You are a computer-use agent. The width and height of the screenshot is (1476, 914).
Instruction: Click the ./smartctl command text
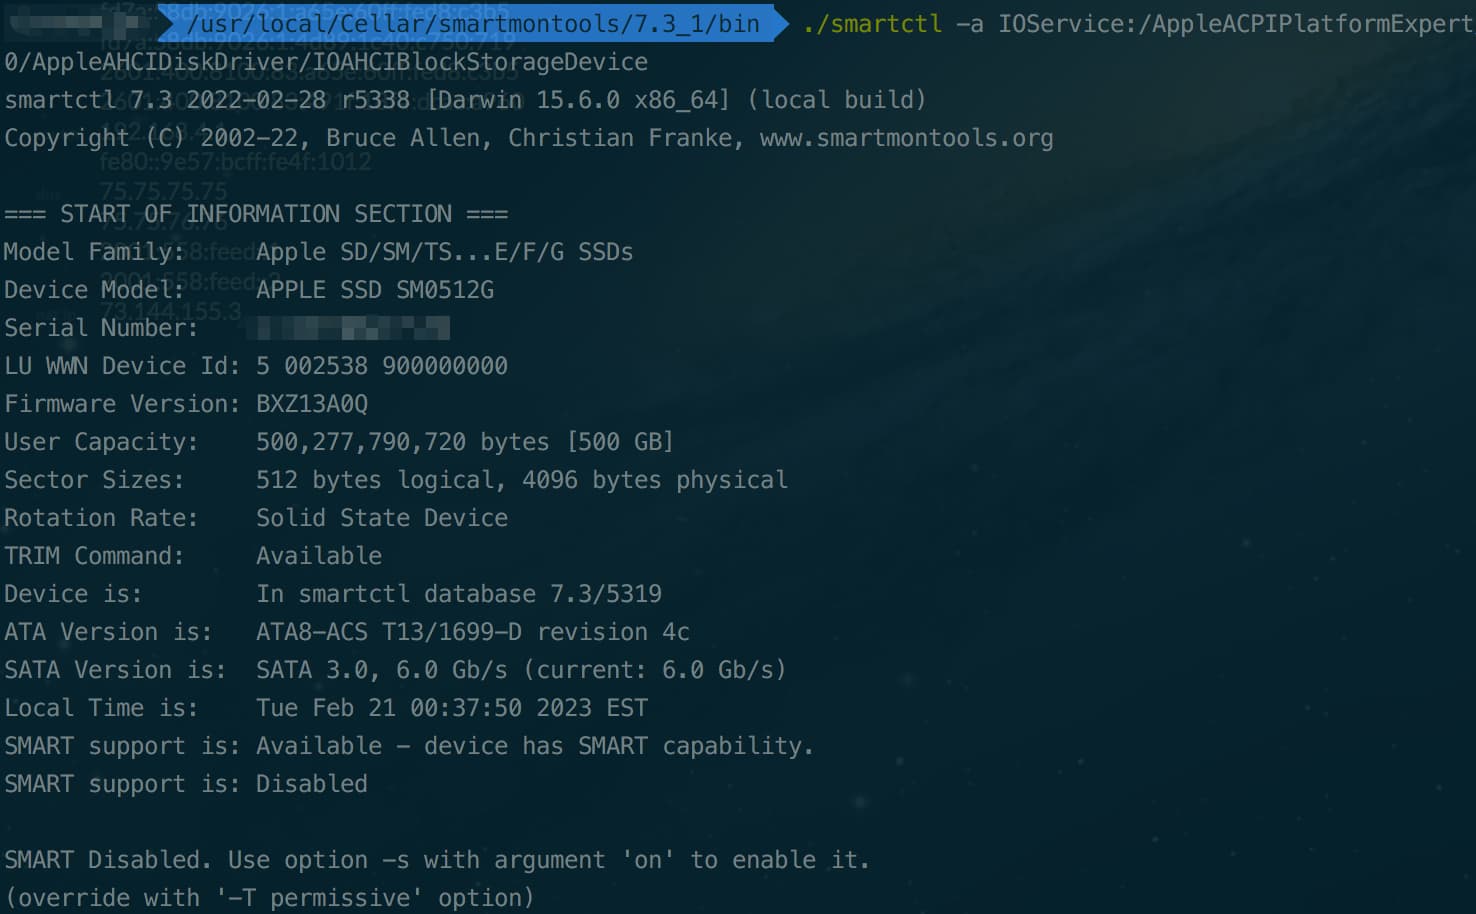click(872, 23)
